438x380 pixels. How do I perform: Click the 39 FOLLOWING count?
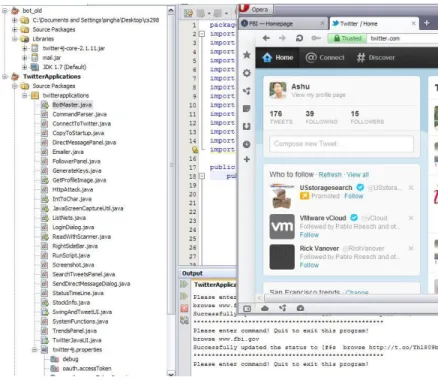321,117
